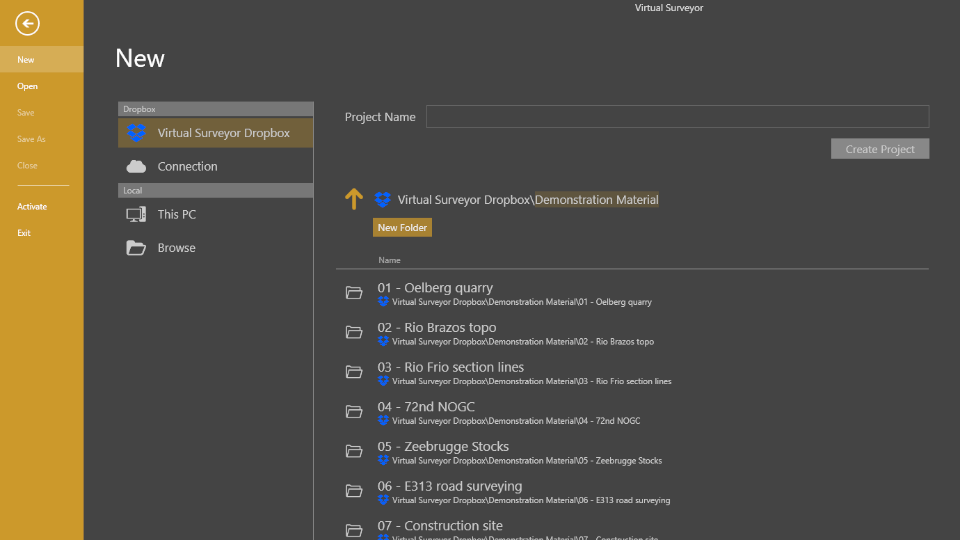Click folder icon of 05 - Zeebrugge Stocks

pyautogui.click(x=354, y=451)
